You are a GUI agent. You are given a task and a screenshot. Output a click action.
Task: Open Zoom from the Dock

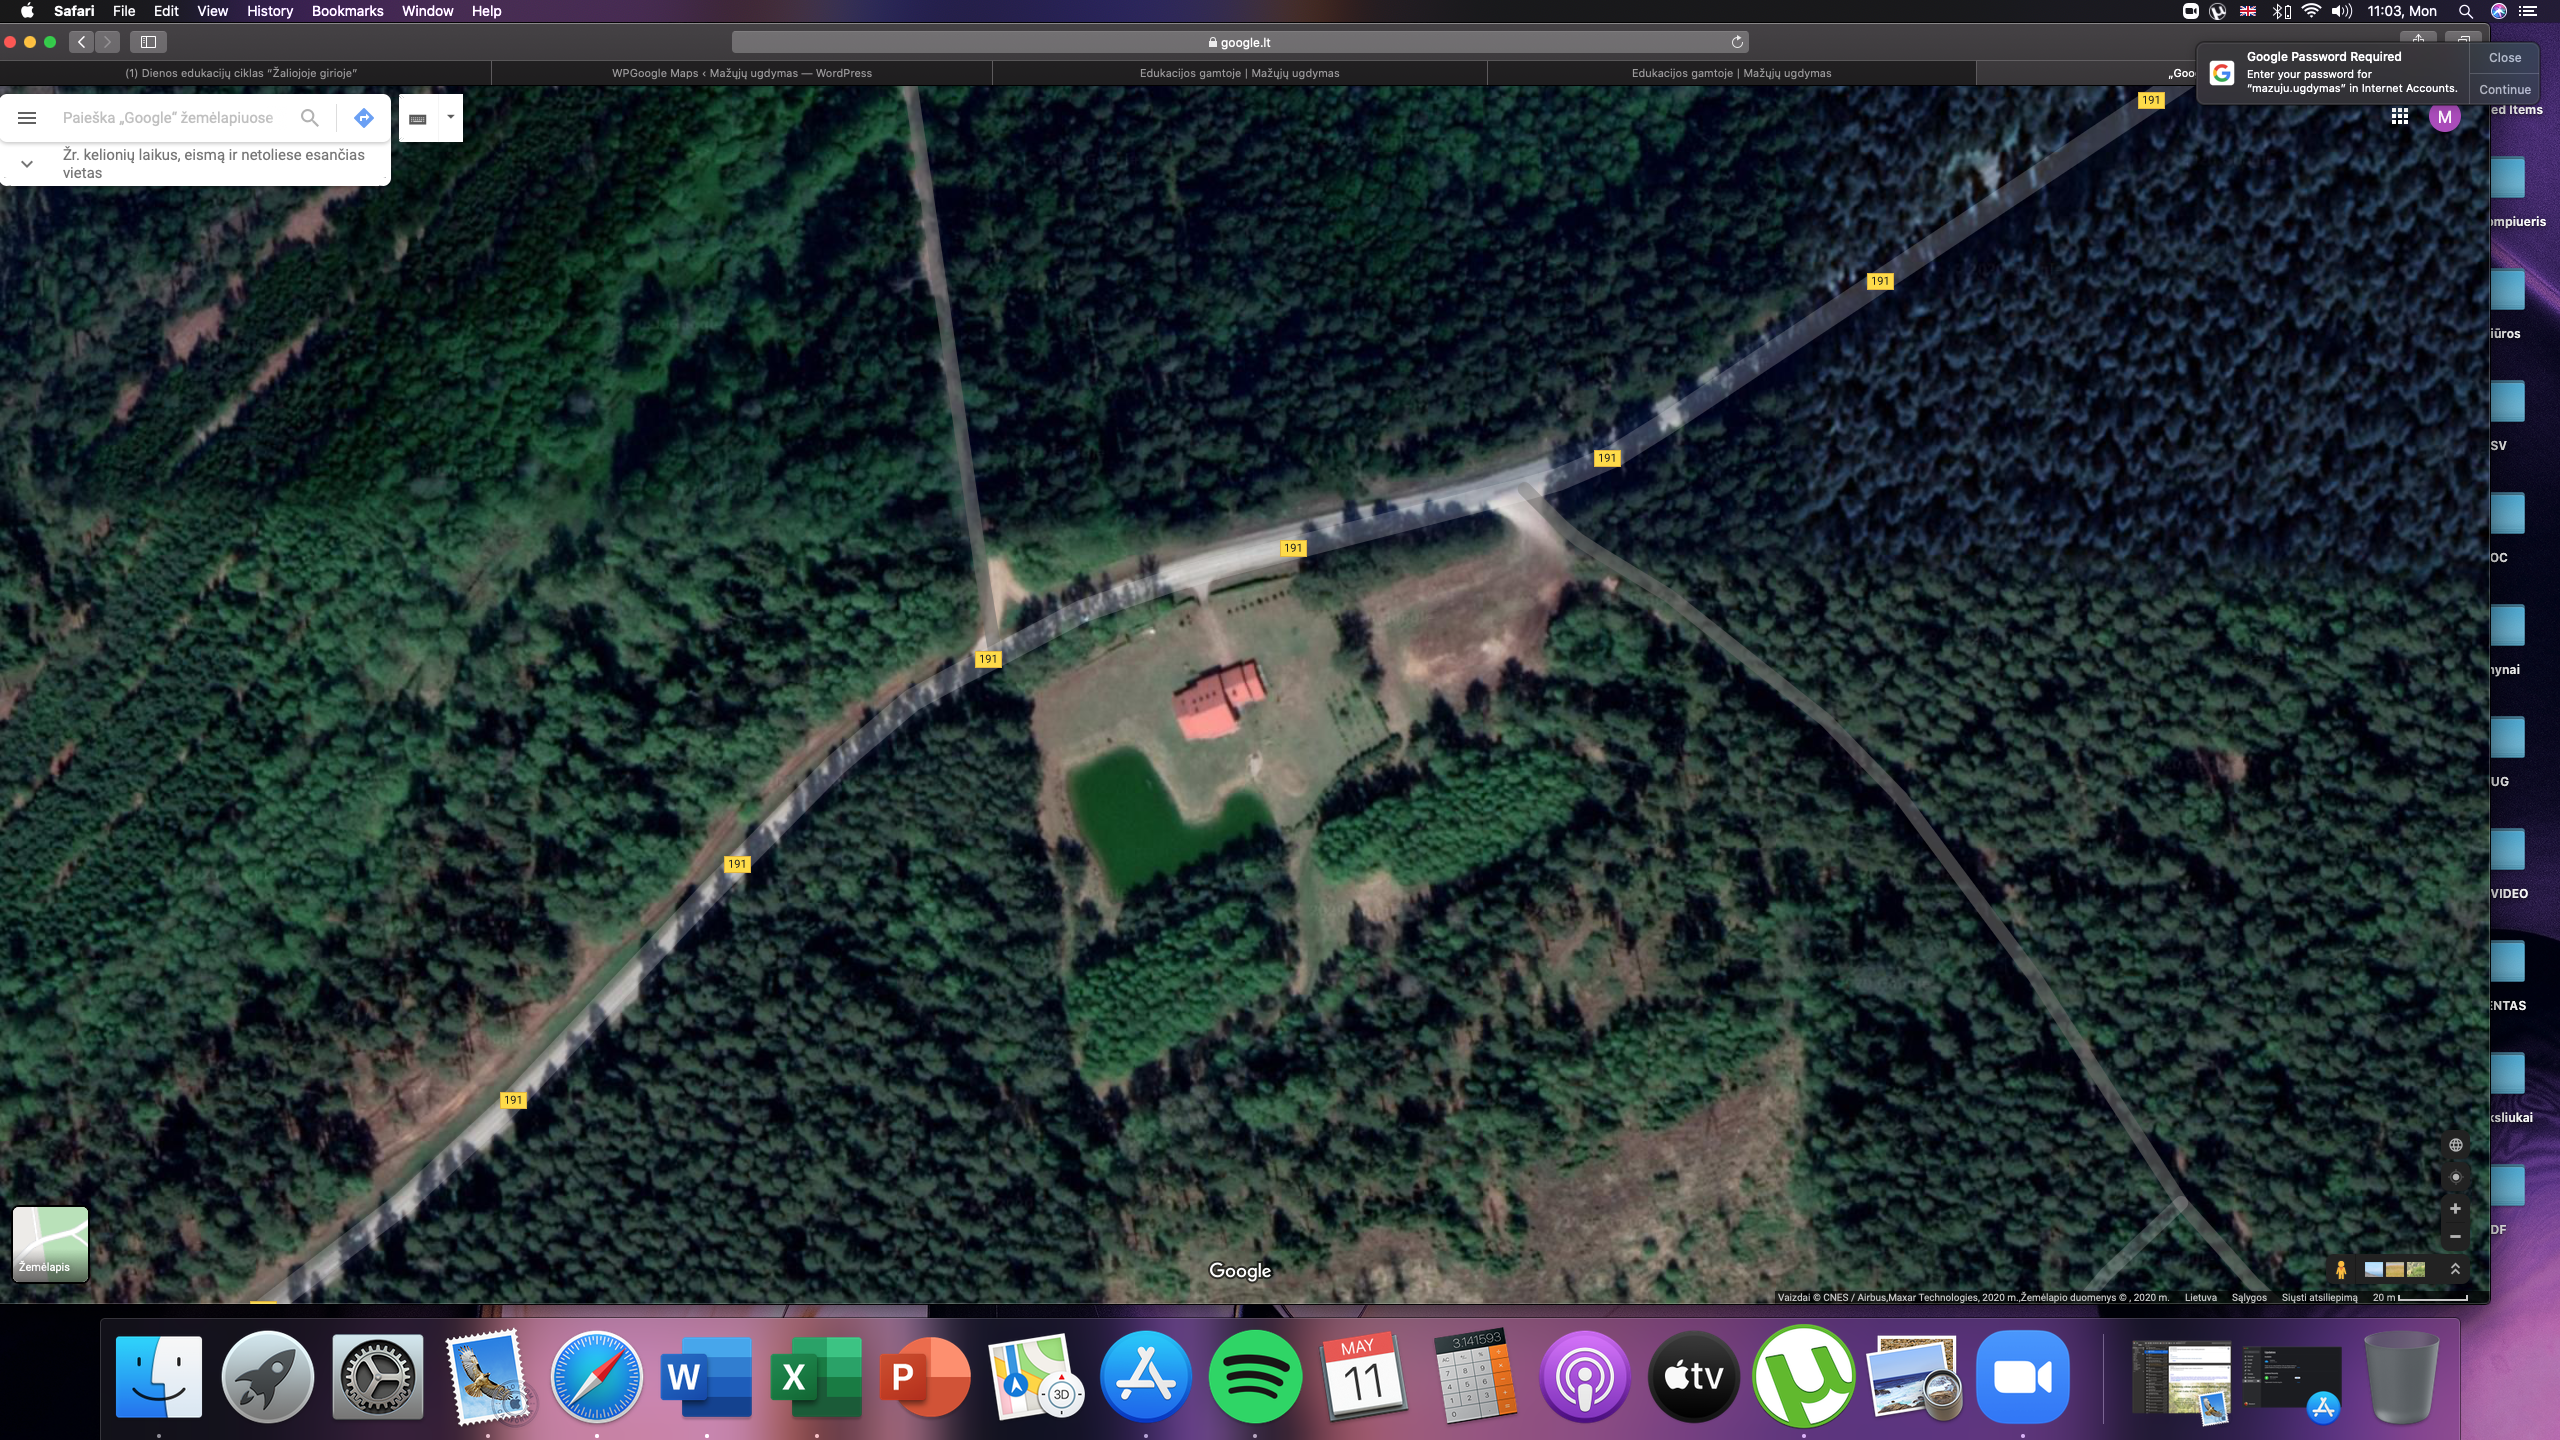point(2022,1377)
